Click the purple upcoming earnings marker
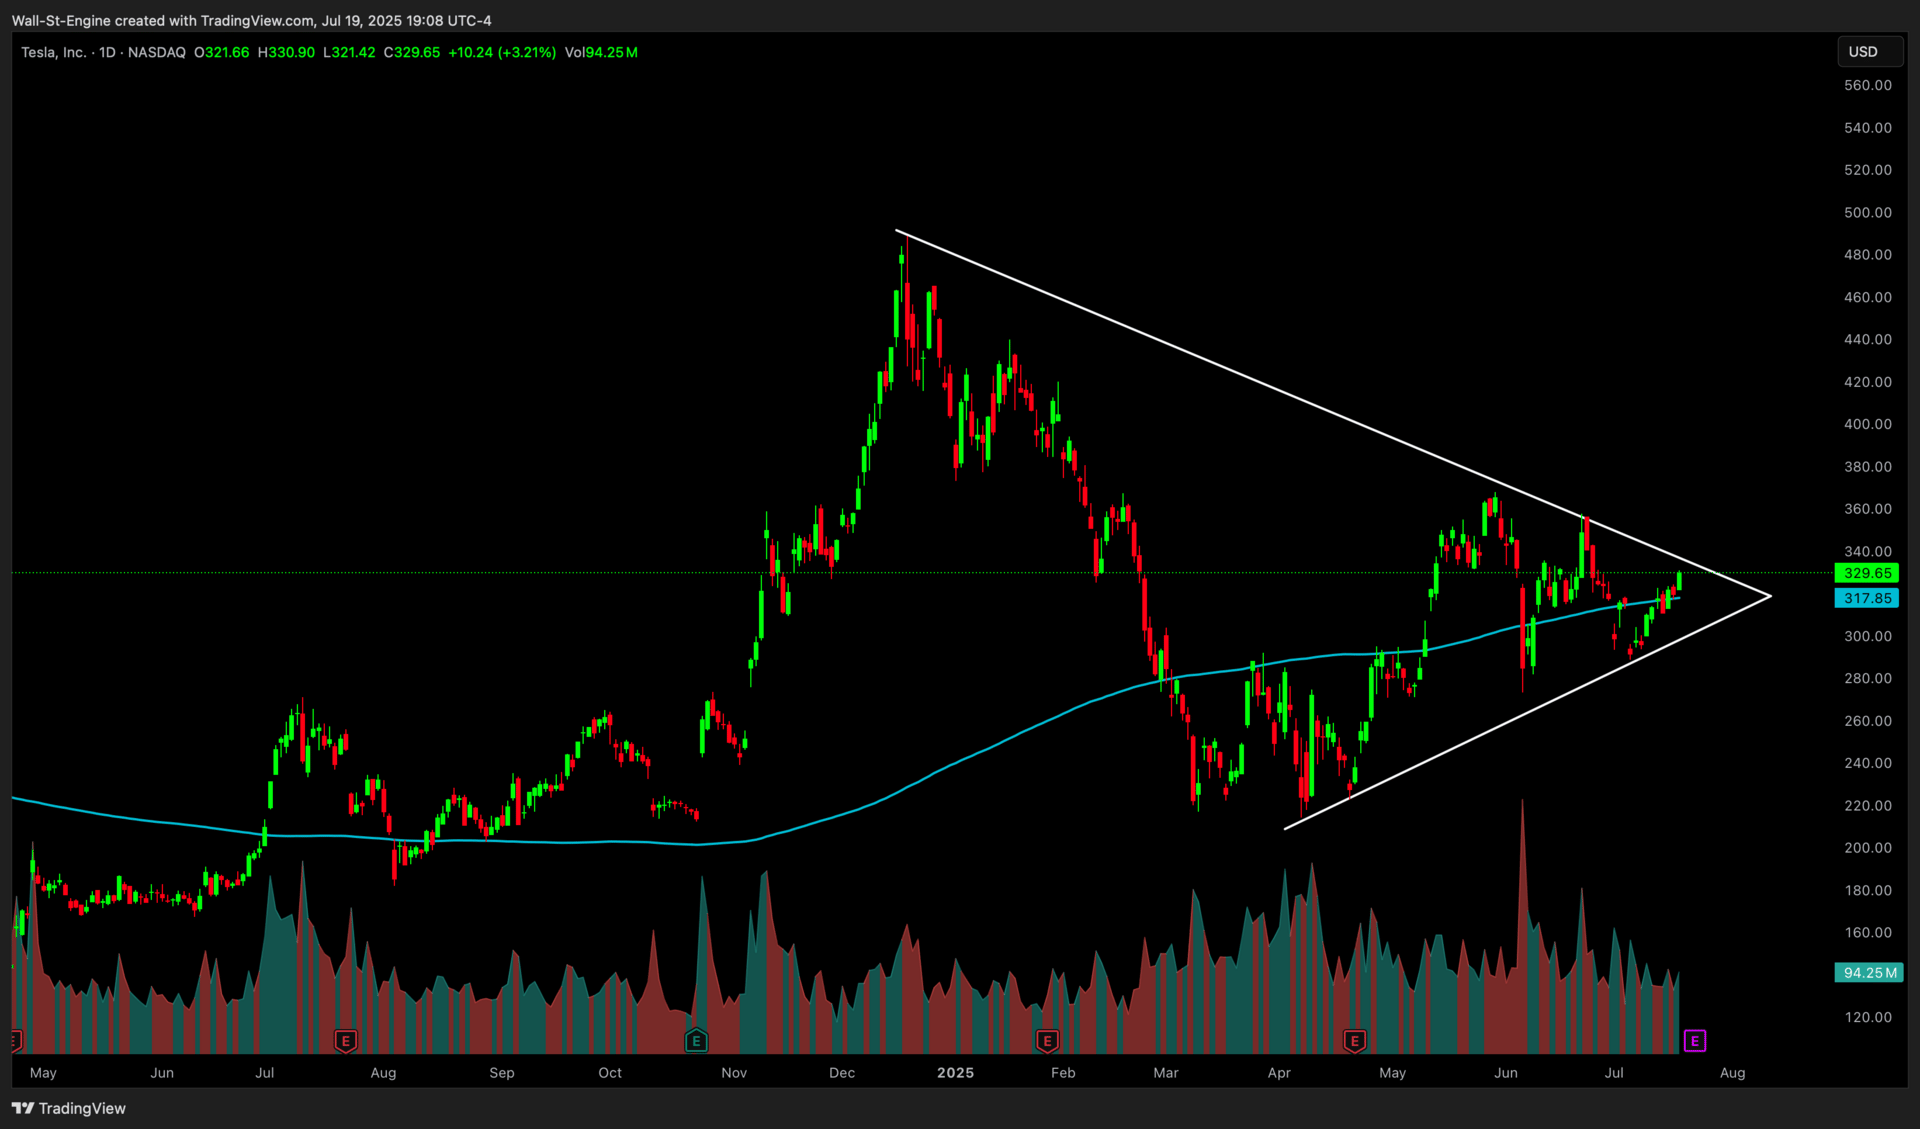The image size is (1920, 1129). [1694, 1041]
